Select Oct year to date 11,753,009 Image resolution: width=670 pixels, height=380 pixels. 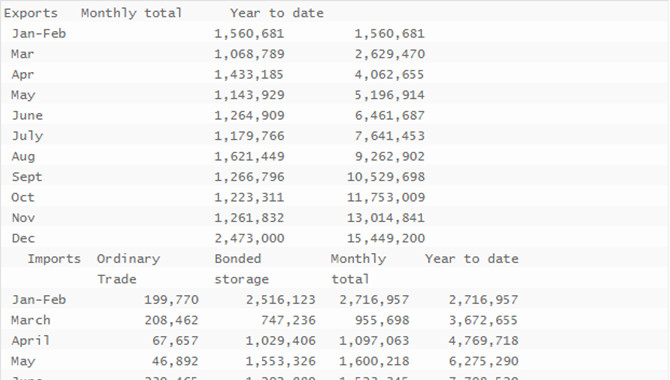coord(386,198)
